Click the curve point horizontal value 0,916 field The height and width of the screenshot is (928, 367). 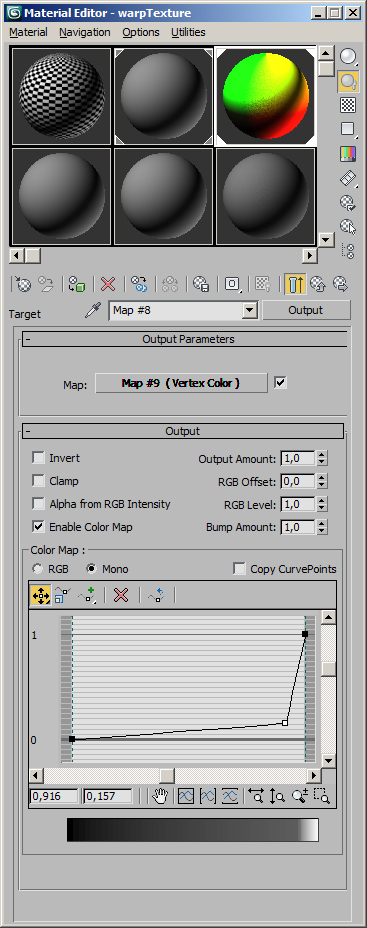54,797
